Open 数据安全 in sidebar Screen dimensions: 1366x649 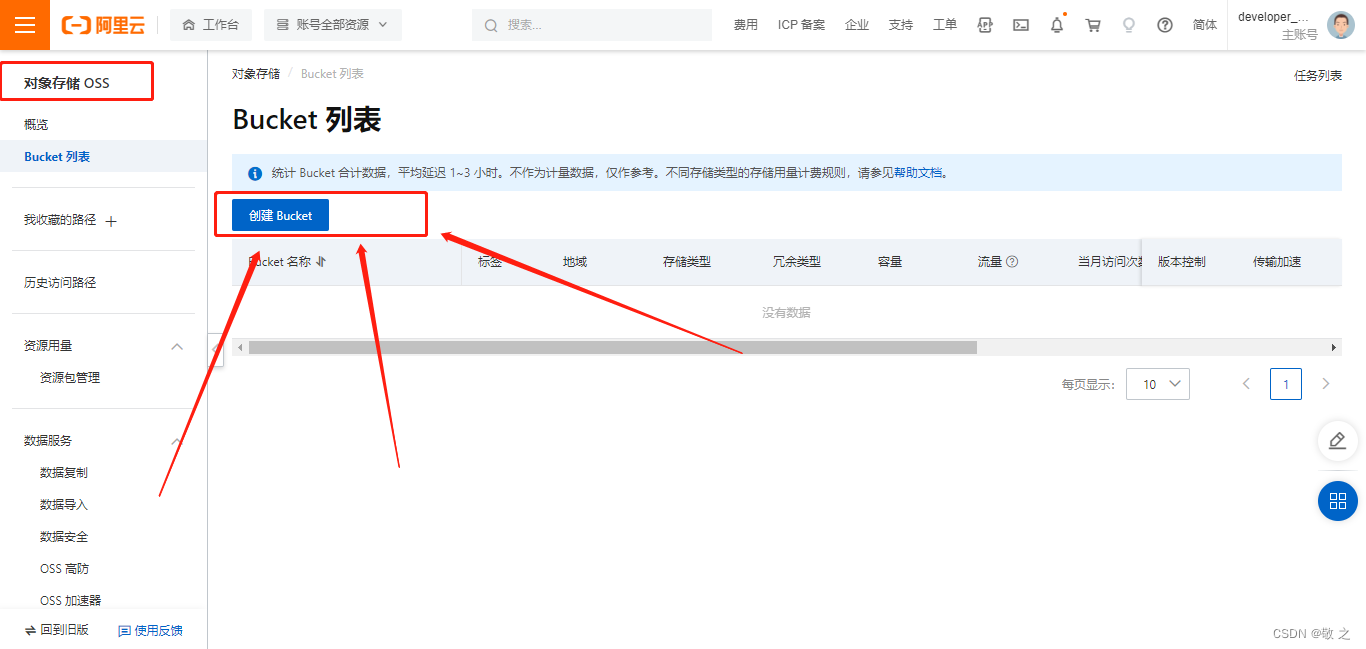[x=64, y=537]
